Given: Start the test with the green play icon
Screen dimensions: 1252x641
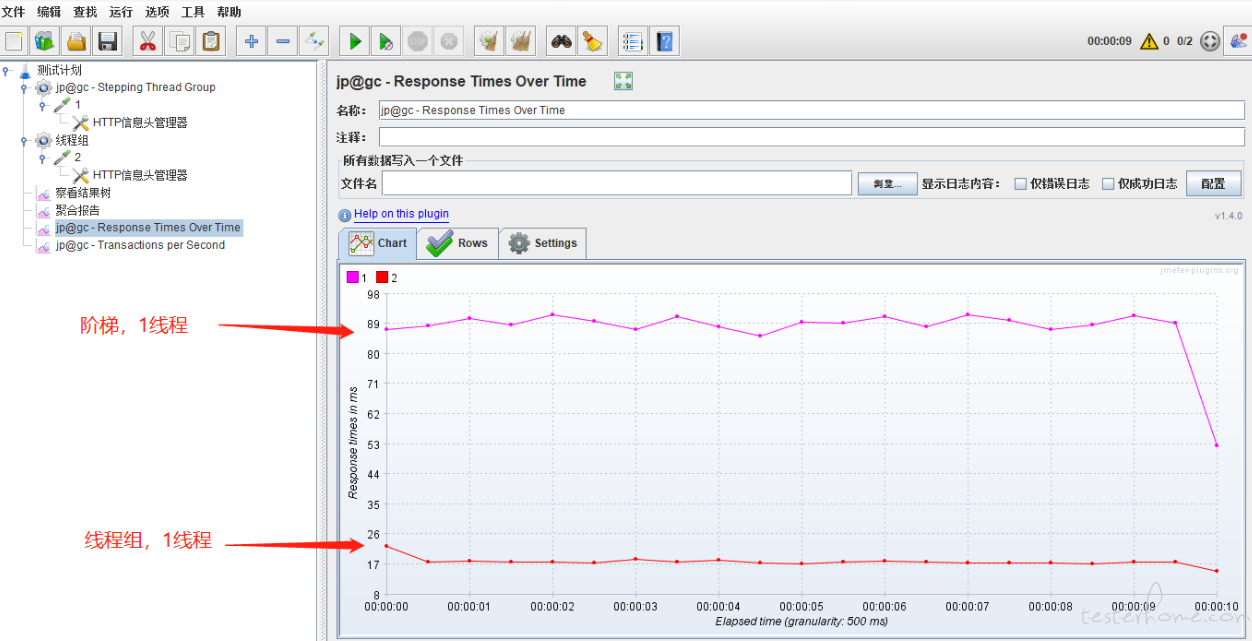Looking at the screenshot, I should coord(355,41).
